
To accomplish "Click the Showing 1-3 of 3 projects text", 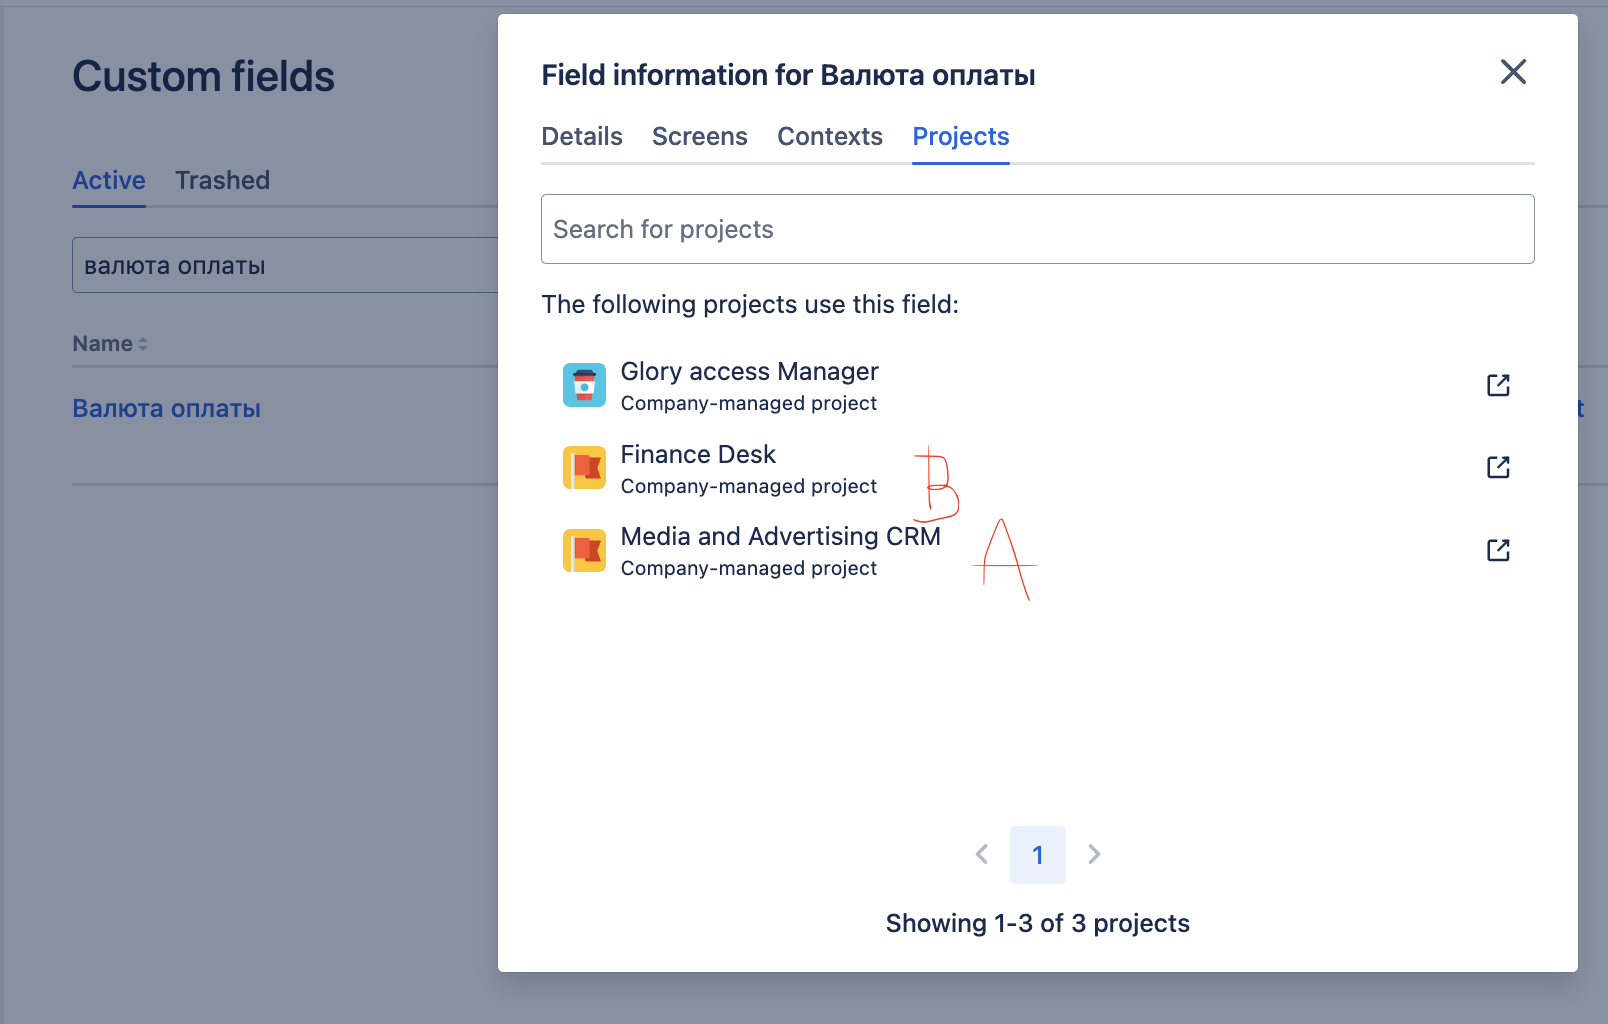I will click(1038, 923).
